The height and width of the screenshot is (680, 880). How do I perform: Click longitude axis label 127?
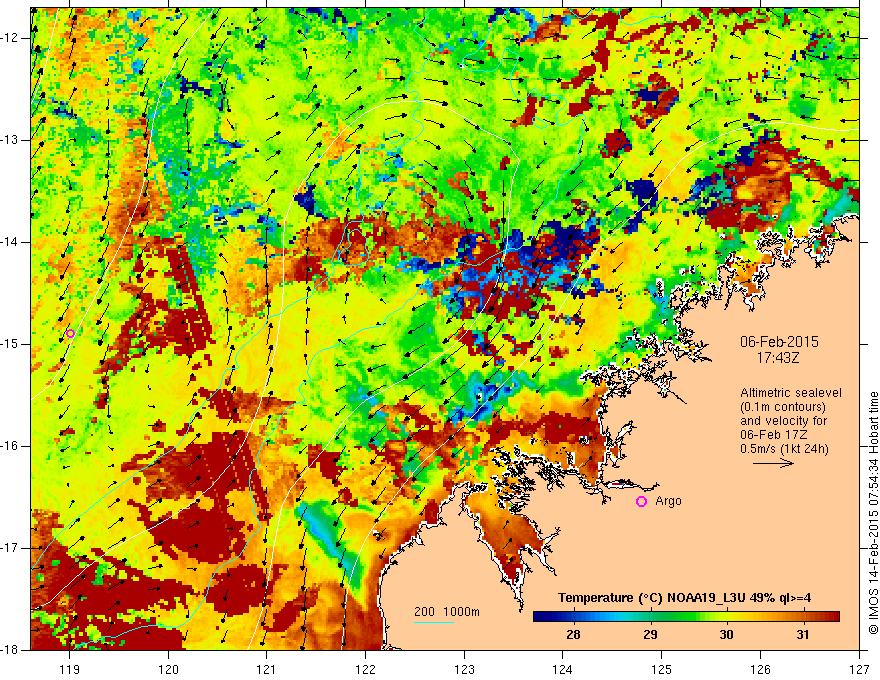point(859,669)
